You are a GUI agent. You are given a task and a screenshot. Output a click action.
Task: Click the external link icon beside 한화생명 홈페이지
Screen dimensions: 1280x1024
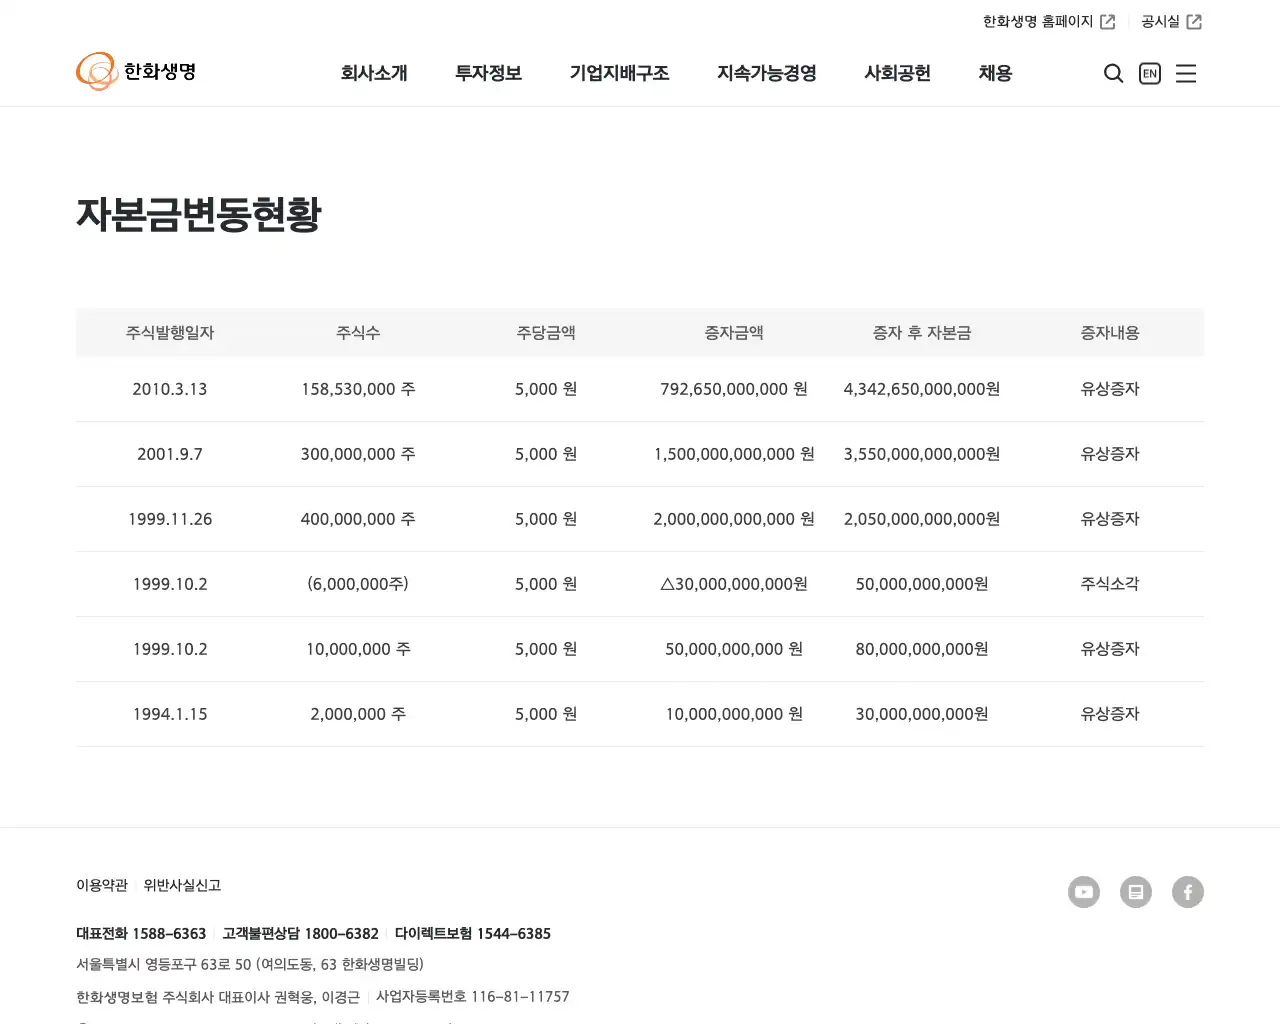click(1107, 20)
